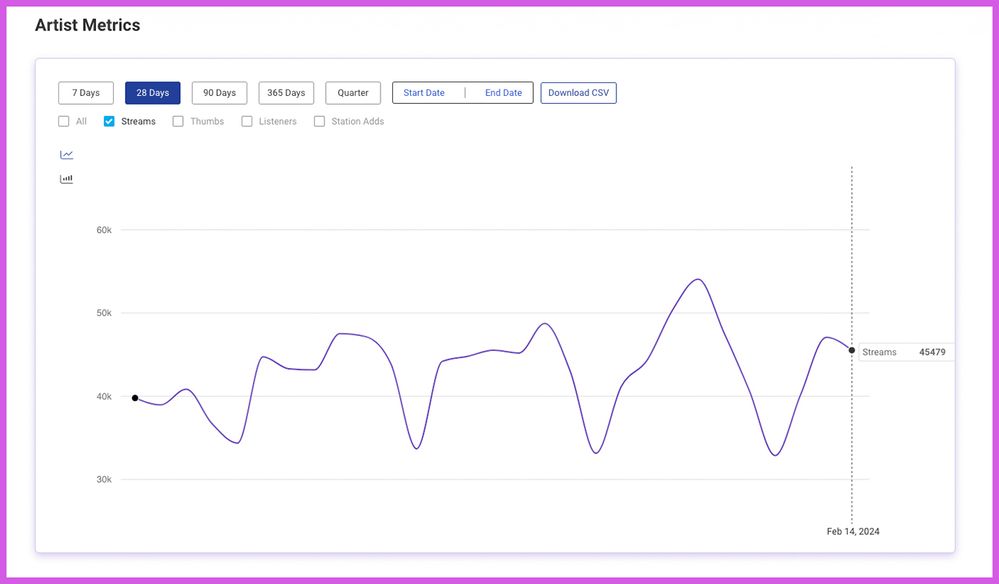Switch to the line chart view icon
999x584 pixels.
(67, 155)
